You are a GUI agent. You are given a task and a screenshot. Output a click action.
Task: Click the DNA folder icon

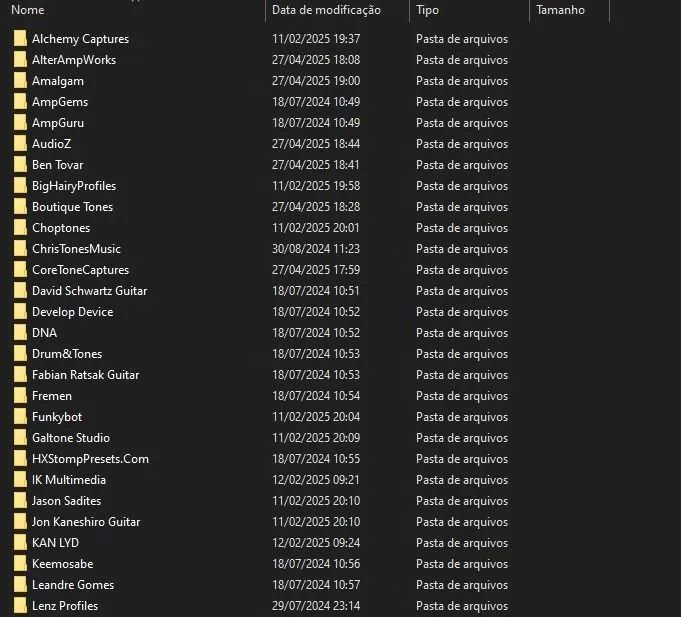20,333
